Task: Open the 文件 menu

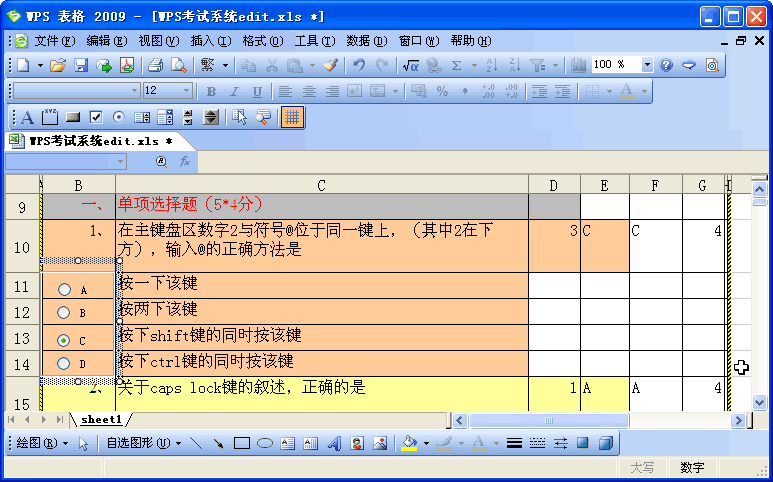Action: click(55, 41)
